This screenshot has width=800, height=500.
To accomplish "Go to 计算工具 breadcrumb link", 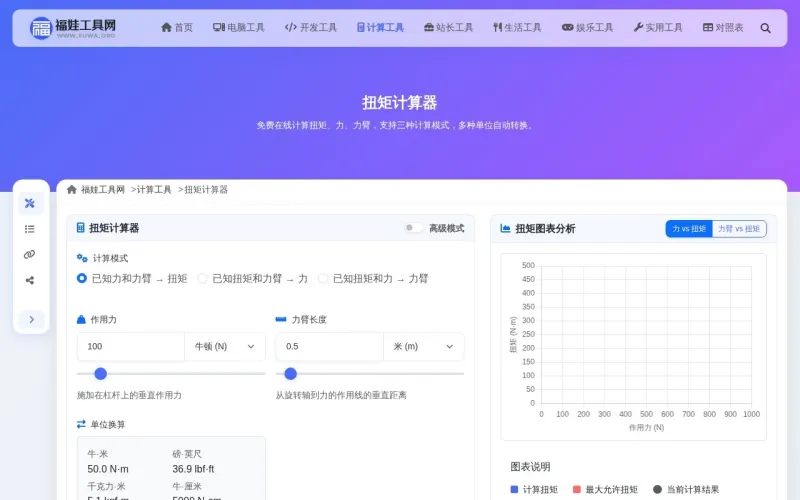I will click(x=154, y=190).
